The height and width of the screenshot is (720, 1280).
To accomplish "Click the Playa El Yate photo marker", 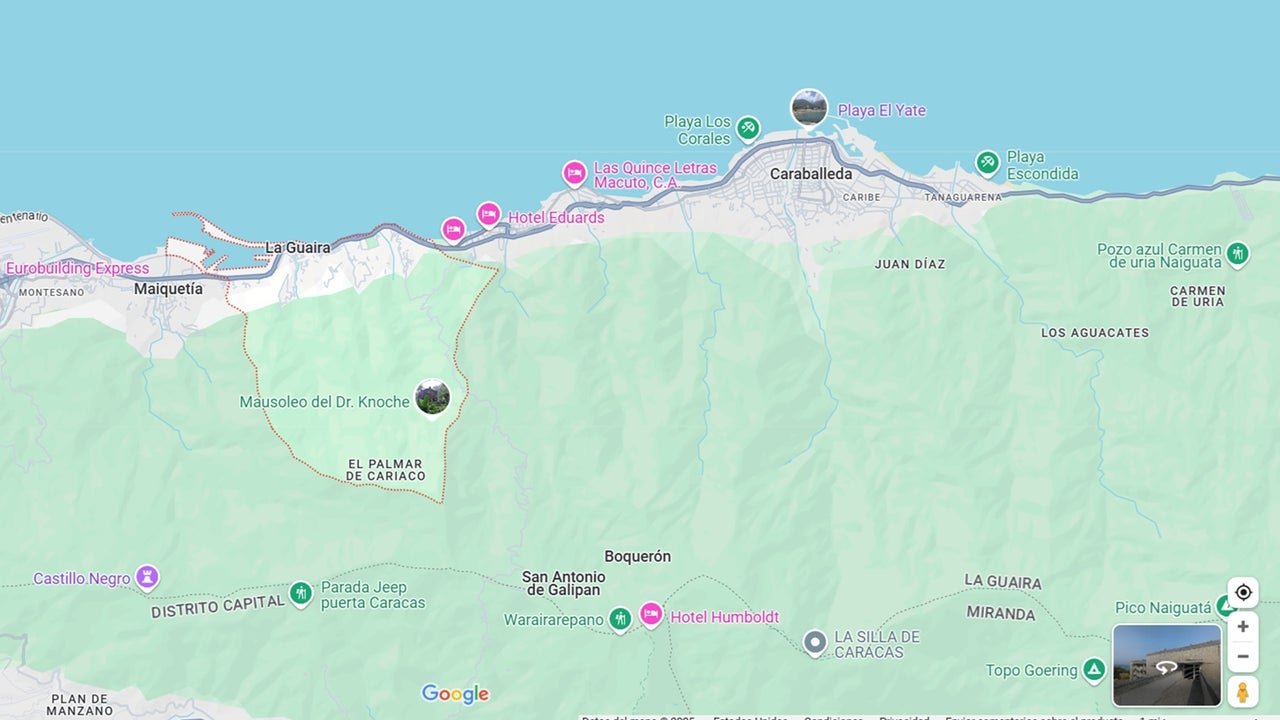I will [809, 108].
